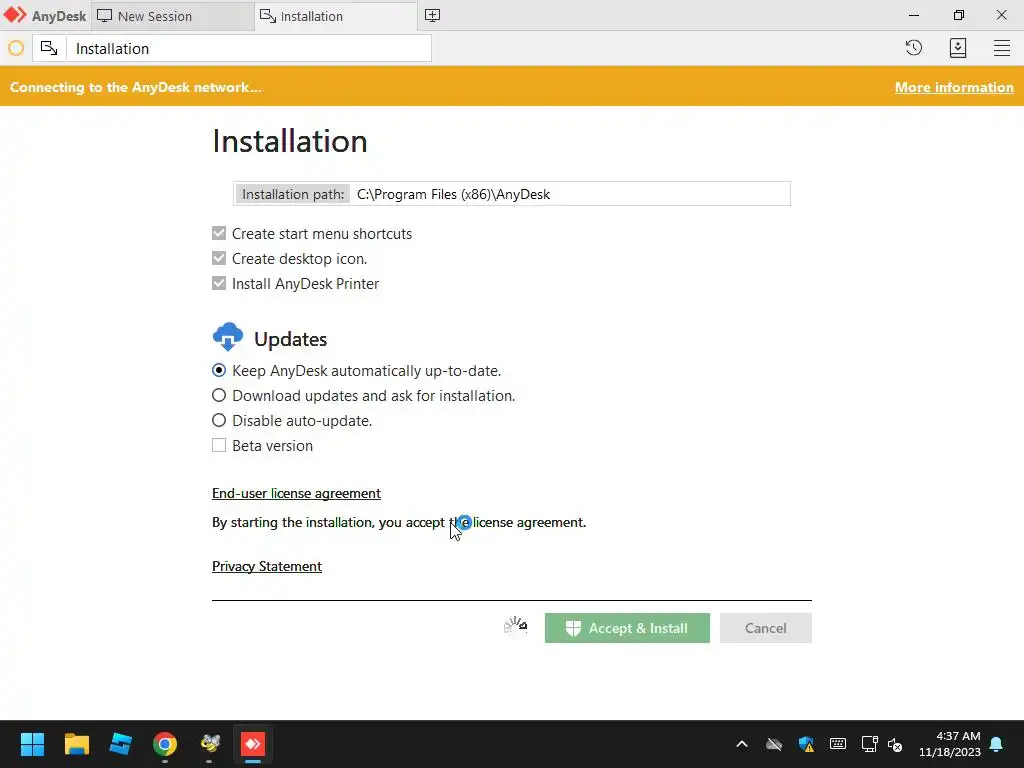This screenshot has height=768, width=1024.
Task: Open the notifications bell icon
Action: tap(997, 744)
